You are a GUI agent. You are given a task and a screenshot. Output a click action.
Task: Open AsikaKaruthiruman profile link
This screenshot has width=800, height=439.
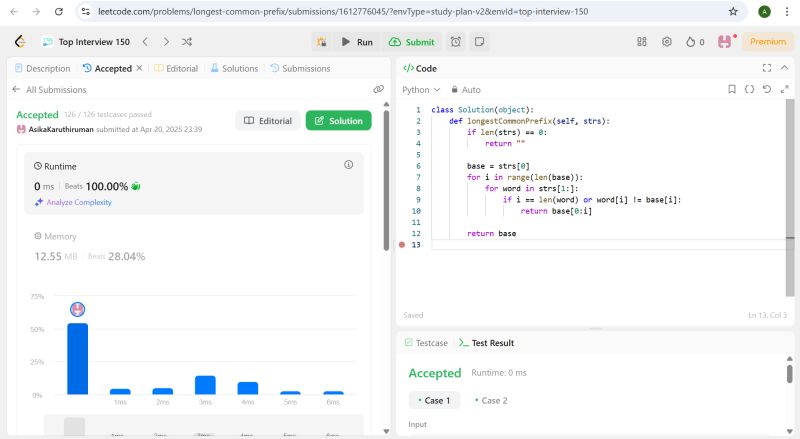click(x=61, y=130)
